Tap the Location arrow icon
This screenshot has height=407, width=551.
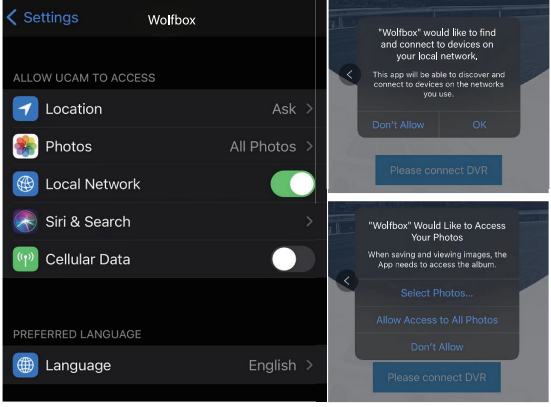point(25,109)
